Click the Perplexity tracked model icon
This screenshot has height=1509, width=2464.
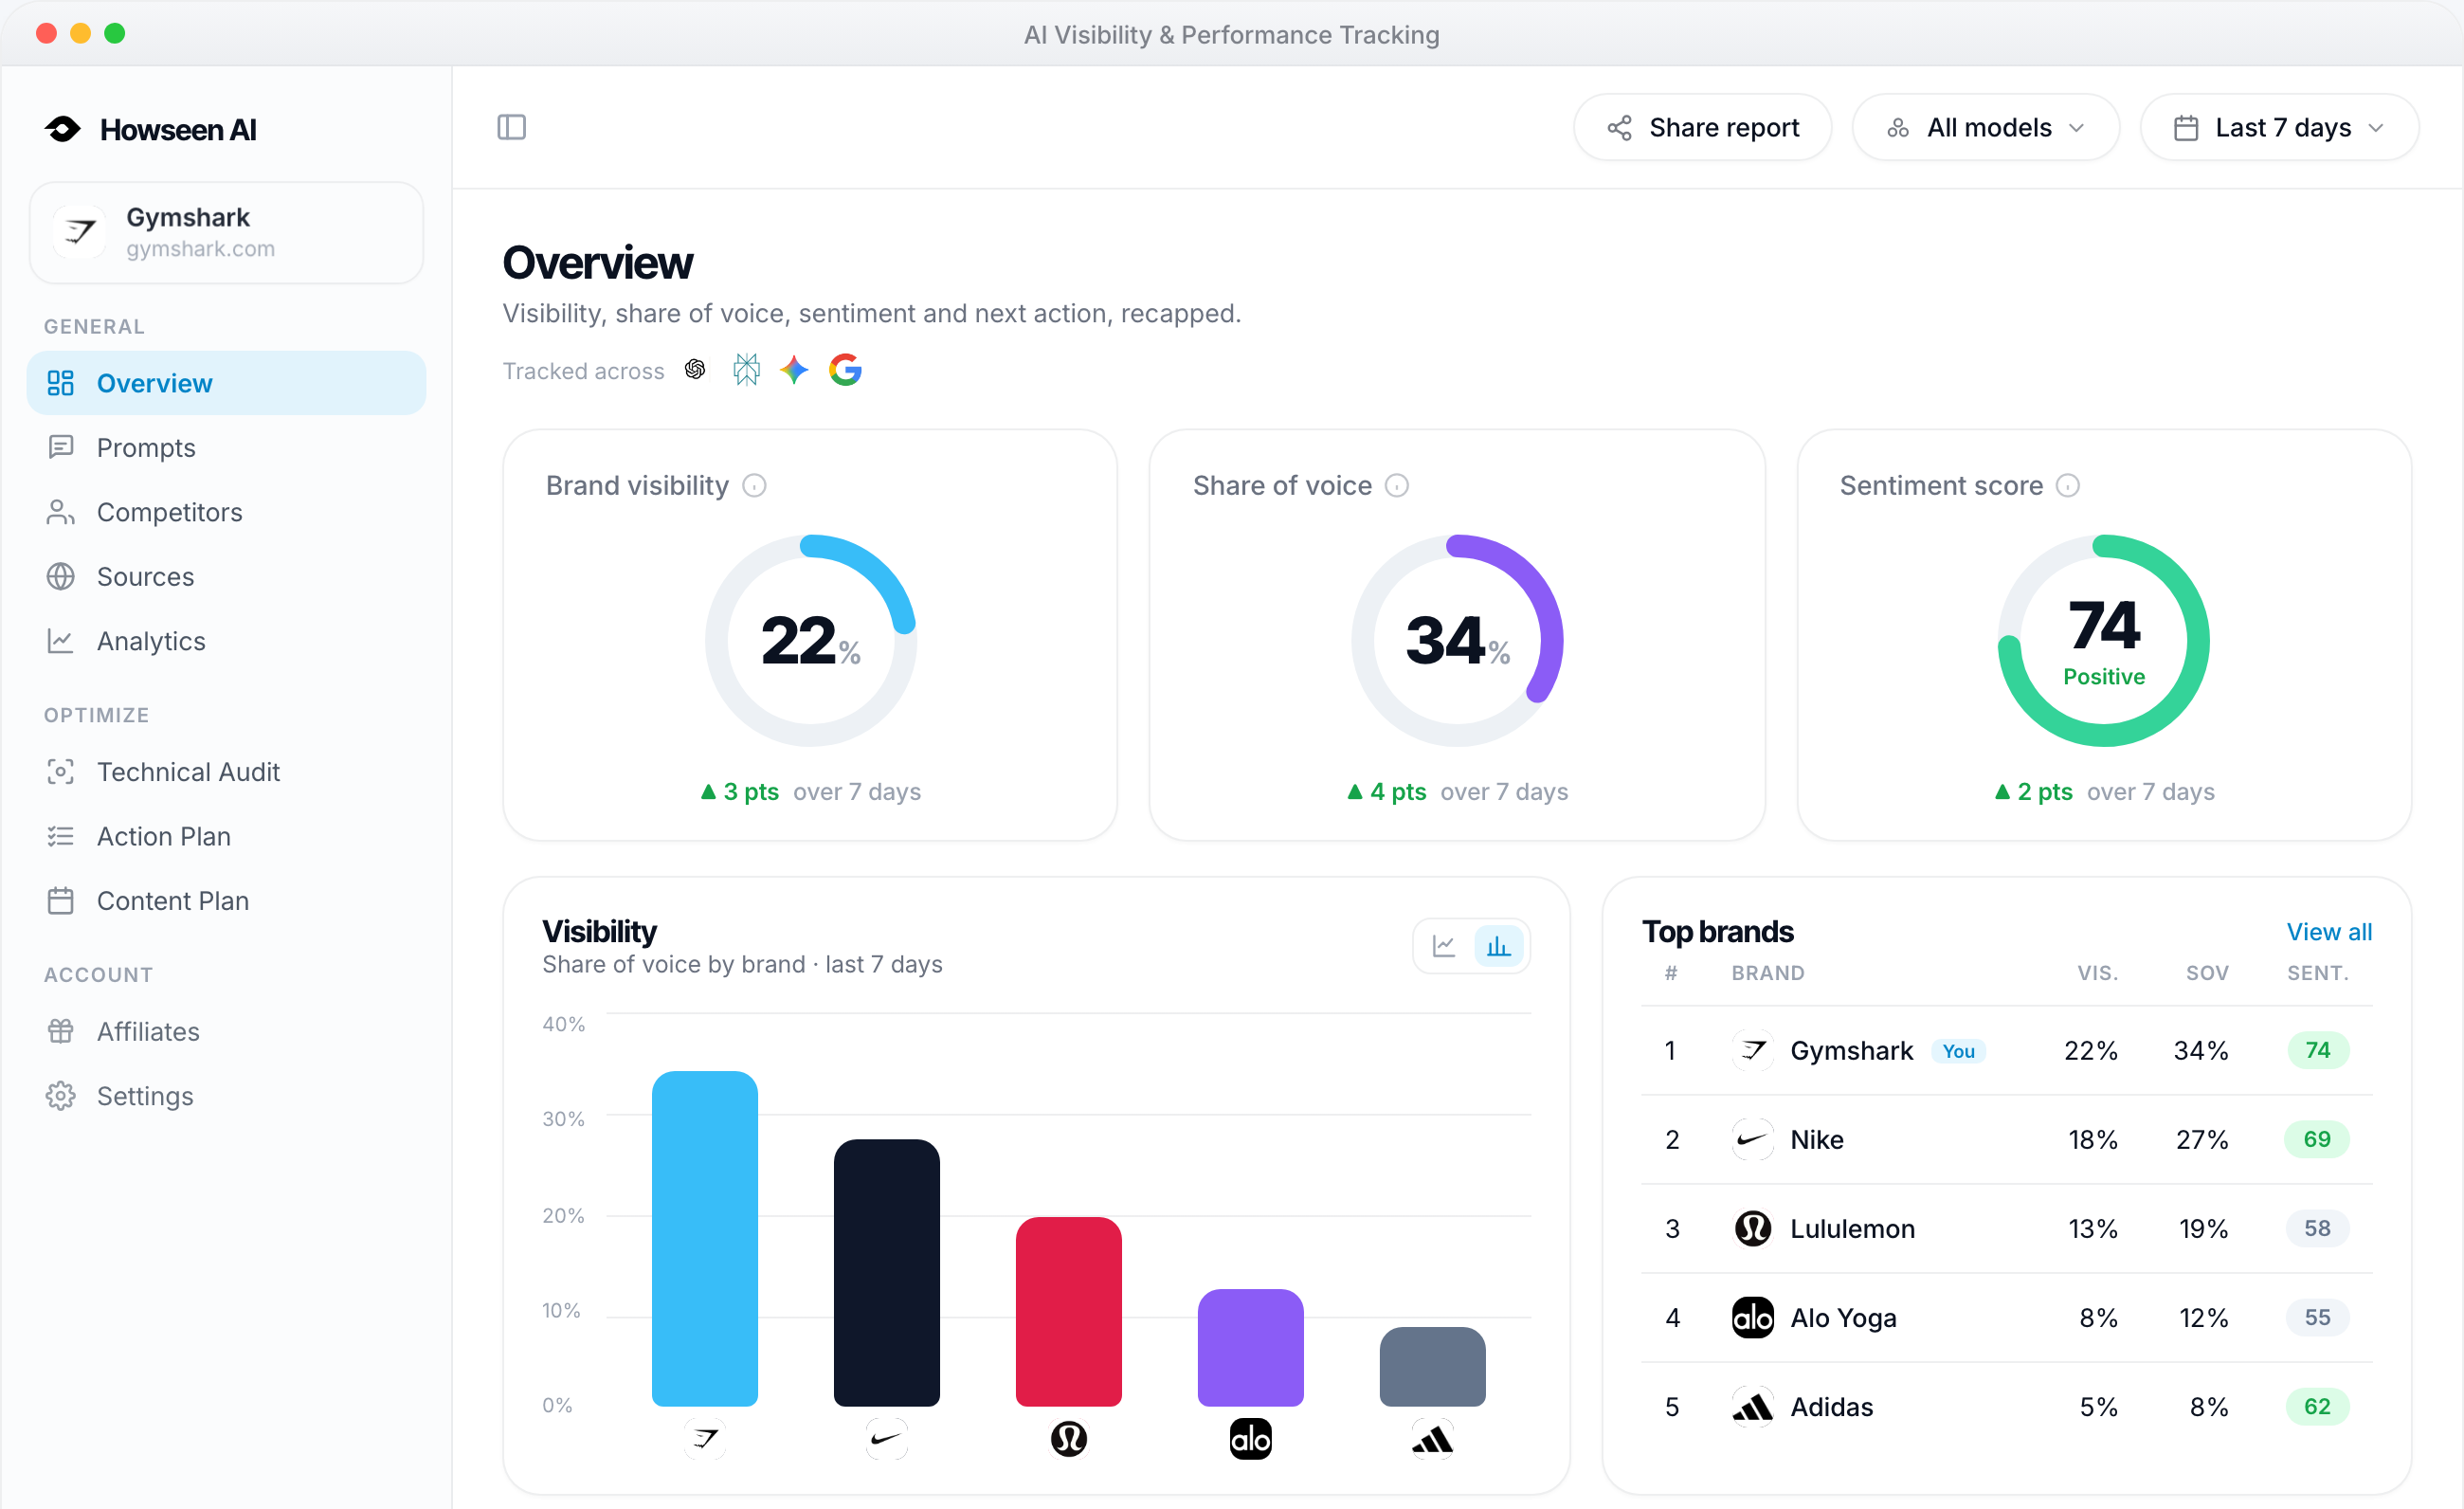[746, 370]
